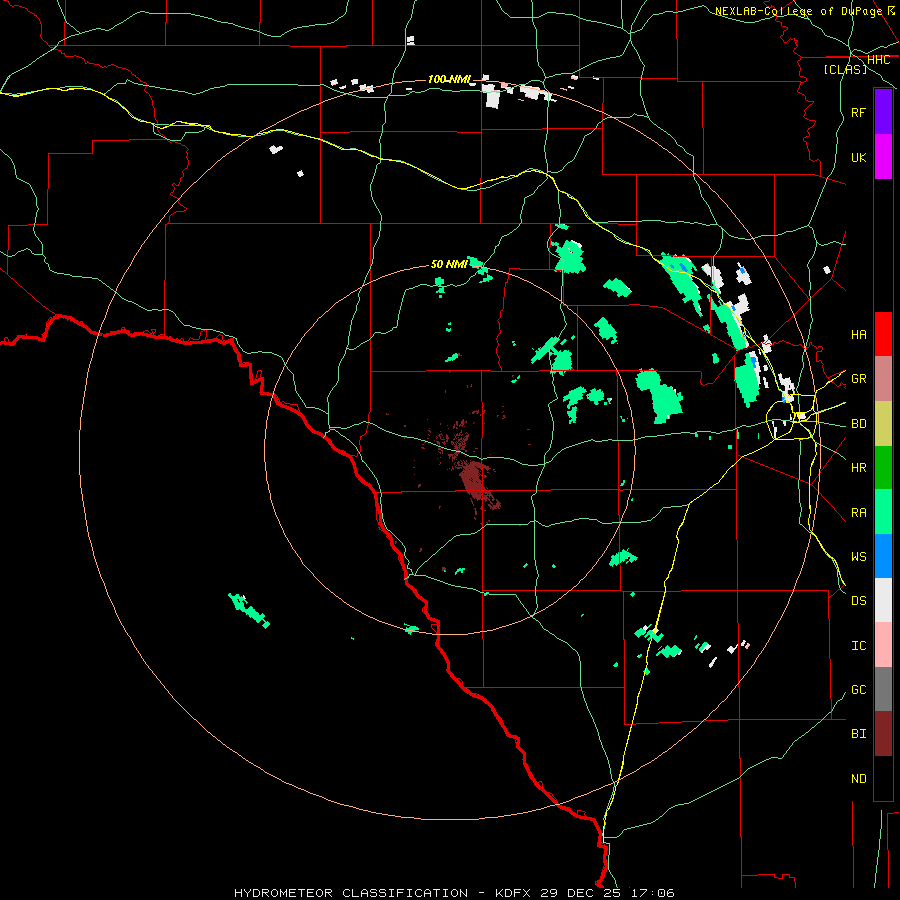Click the bright green RA swatch

883,512
